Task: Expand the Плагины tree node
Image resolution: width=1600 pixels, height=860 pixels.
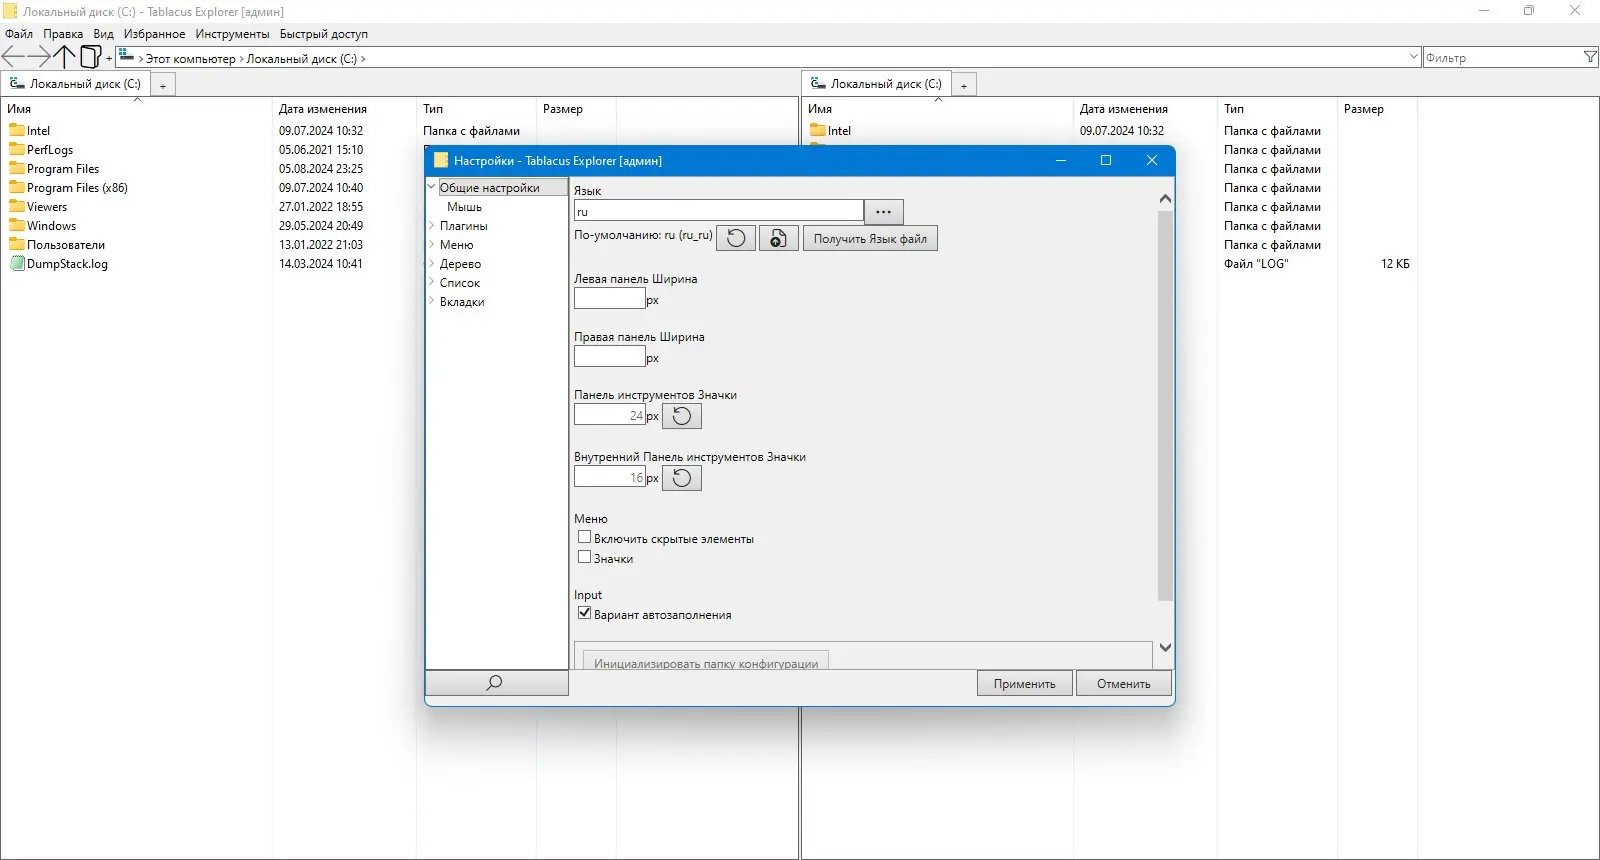Action: coord(432,225)
